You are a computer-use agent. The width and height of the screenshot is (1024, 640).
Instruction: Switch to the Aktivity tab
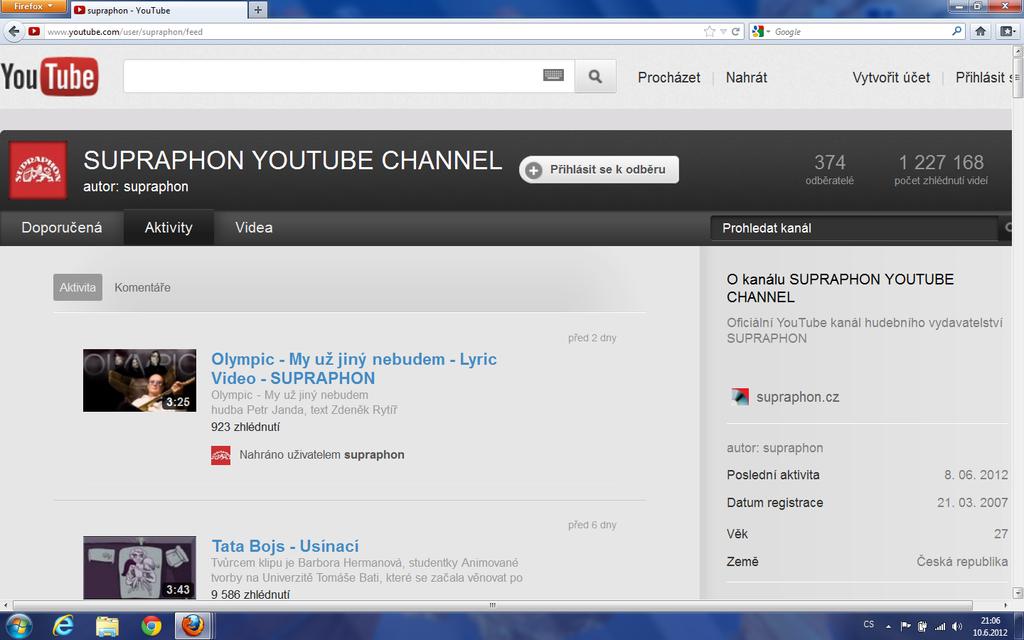tap(168, 228)
